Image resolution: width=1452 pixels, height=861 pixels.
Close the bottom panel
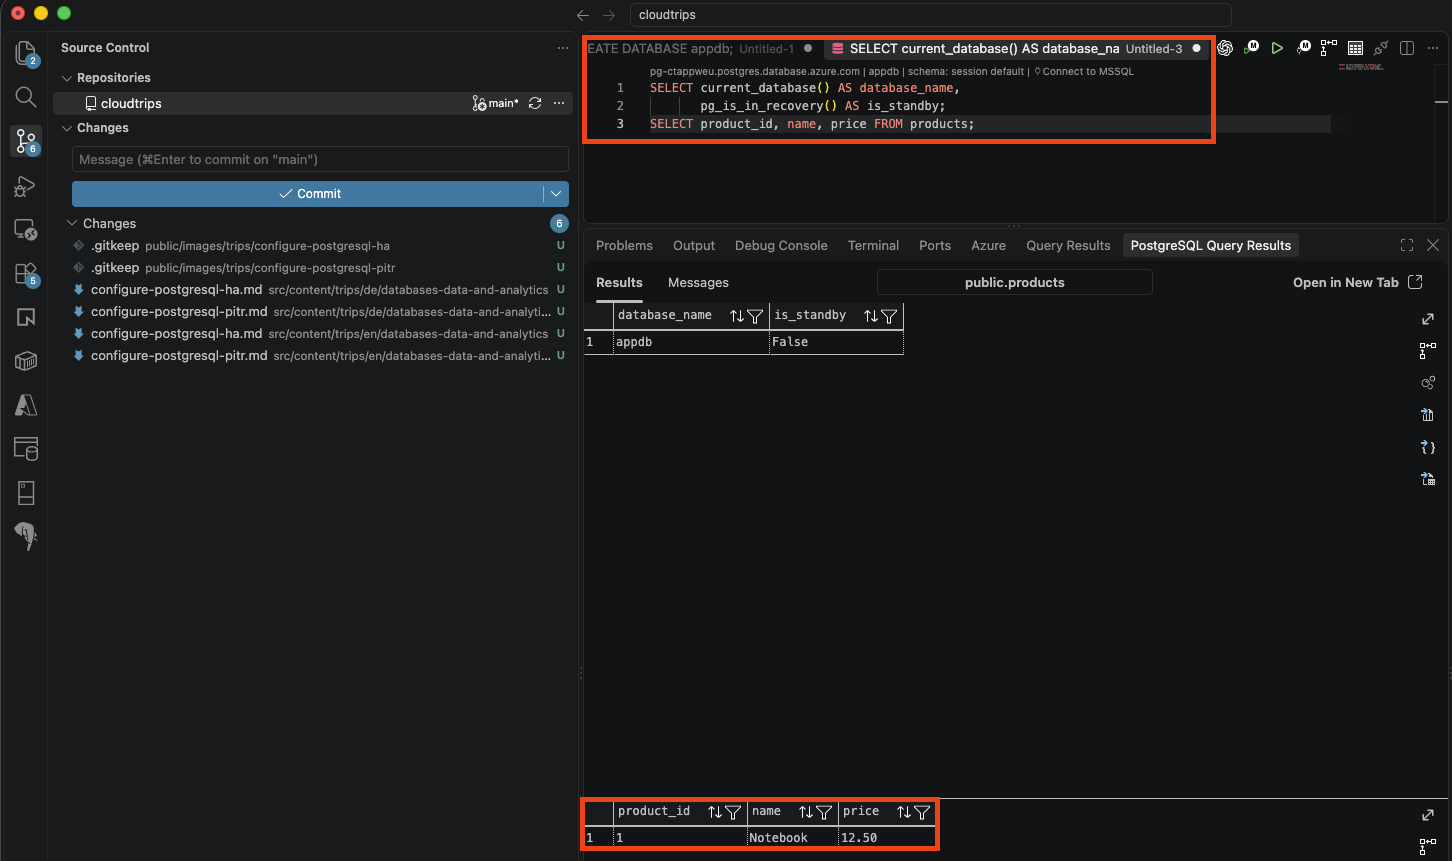click(x=1433, y=245)
